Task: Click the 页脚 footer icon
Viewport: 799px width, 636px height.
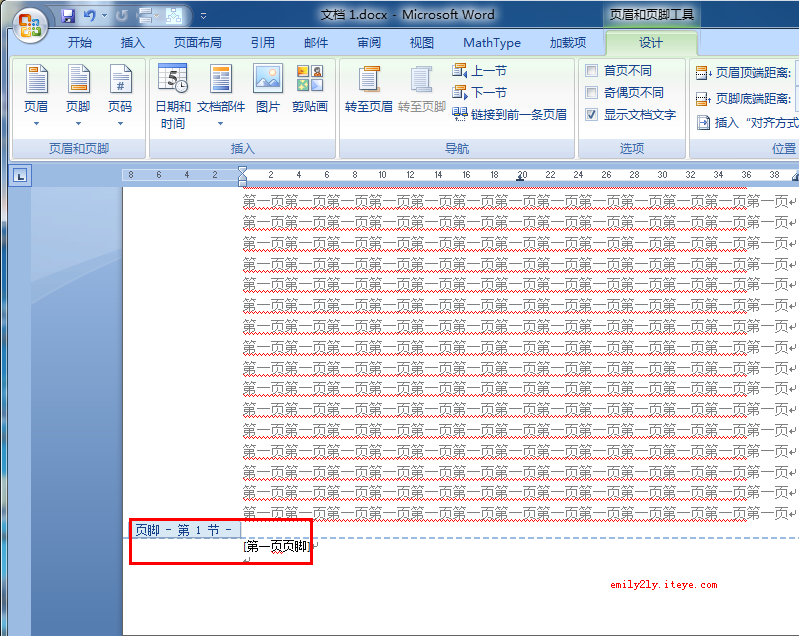Action: pyautogui.click(x=78, y=78)
